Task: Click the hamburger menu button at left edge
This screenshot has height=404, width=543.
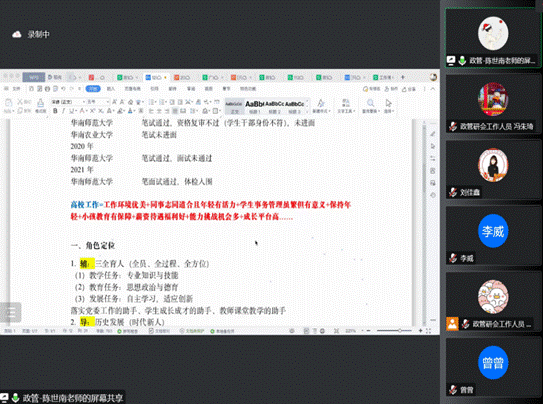Action: [10, 312]
